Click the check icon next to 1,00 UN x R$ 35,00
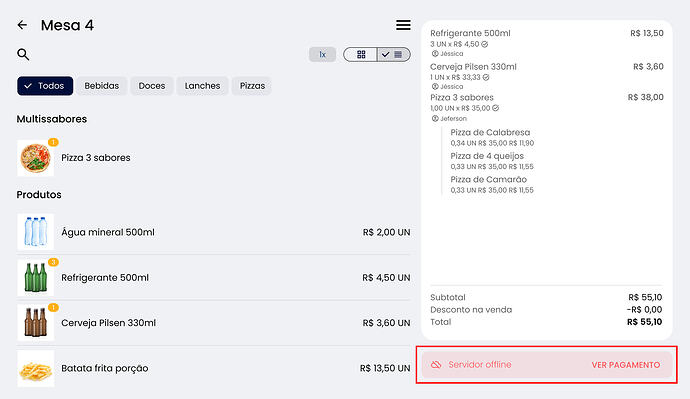 click(x=495, y=108)
